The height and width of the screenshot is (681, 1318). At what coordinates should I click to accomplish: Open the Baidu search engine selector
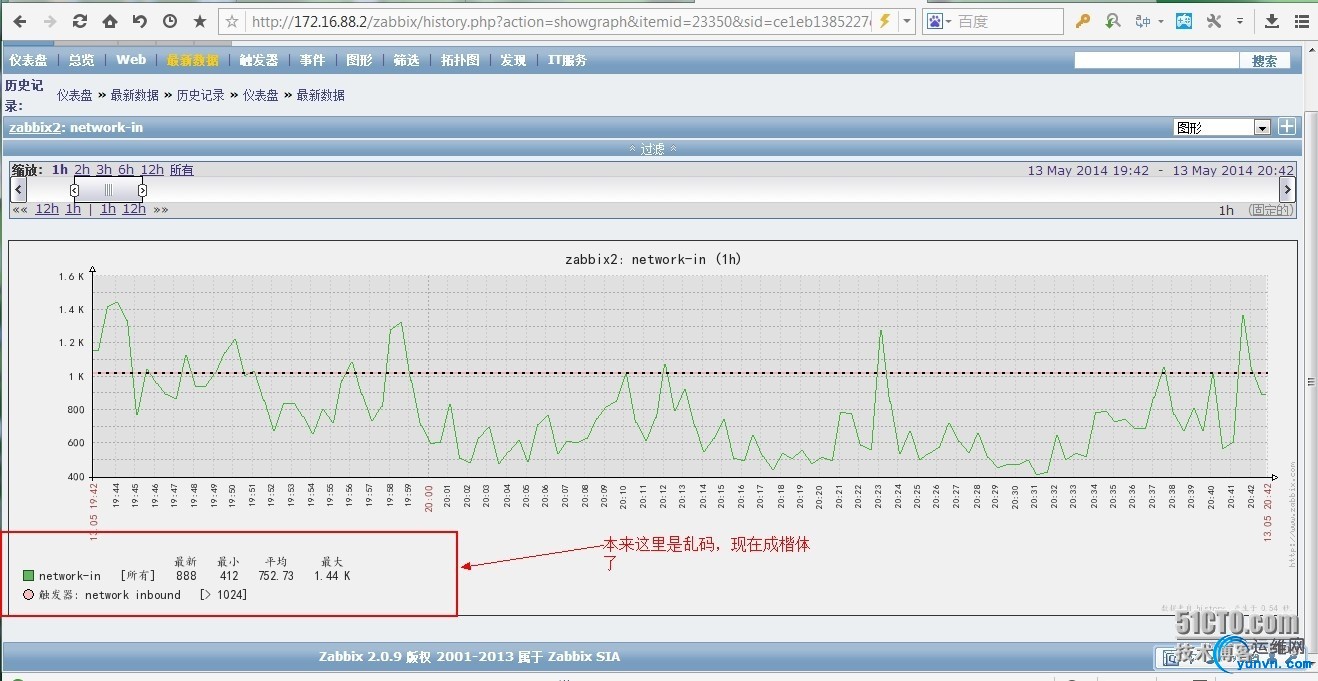(x=939, y=21)
